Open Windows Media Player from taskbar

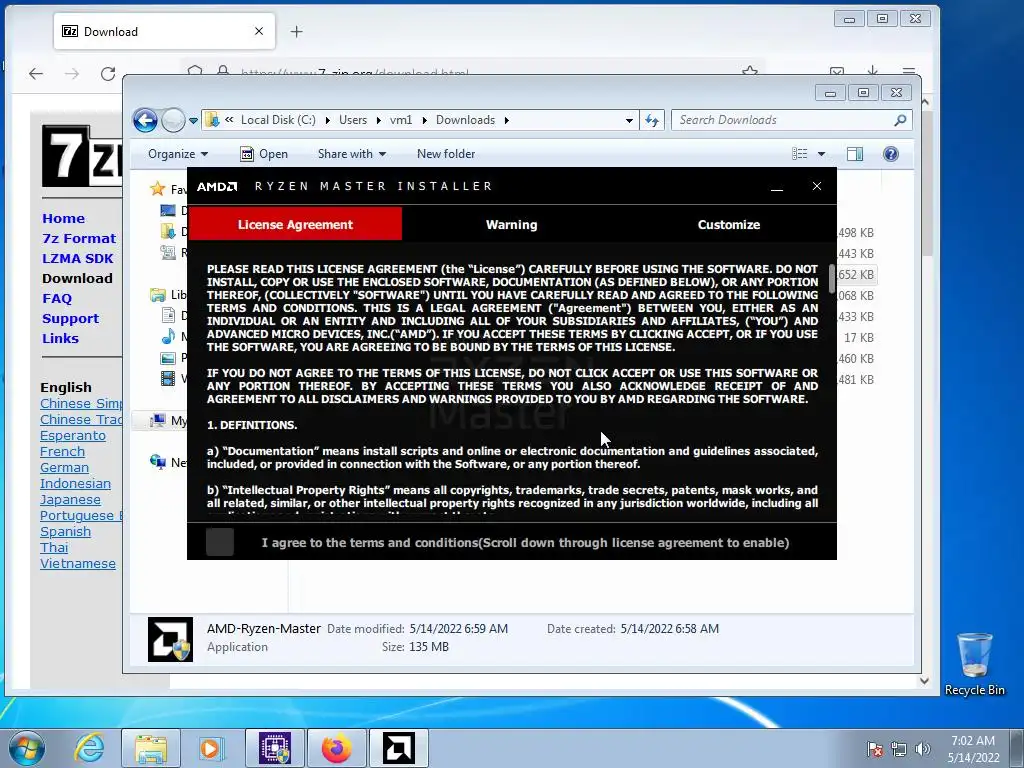(212, 748)
